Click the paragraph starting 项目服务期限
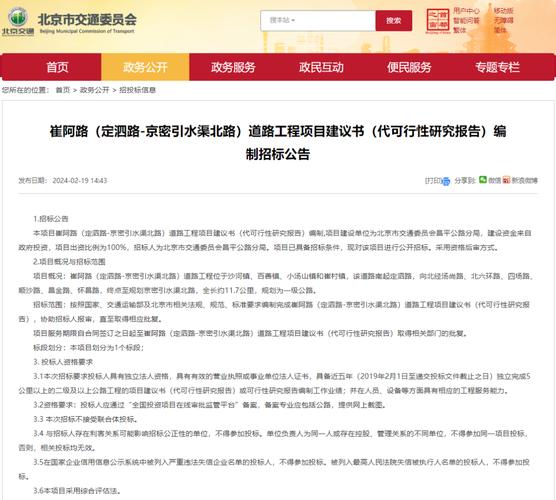 (251, 333)
